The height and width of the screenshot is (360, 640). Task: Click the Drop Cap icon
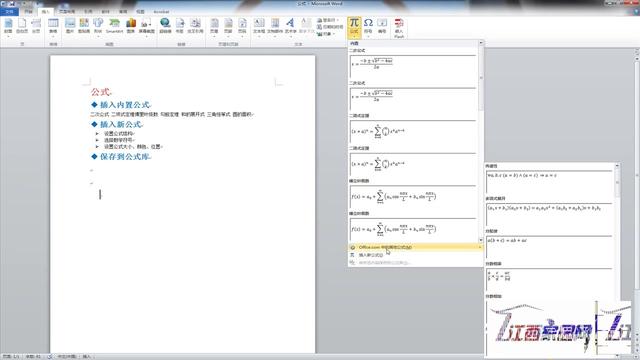[x=306, y=27]
